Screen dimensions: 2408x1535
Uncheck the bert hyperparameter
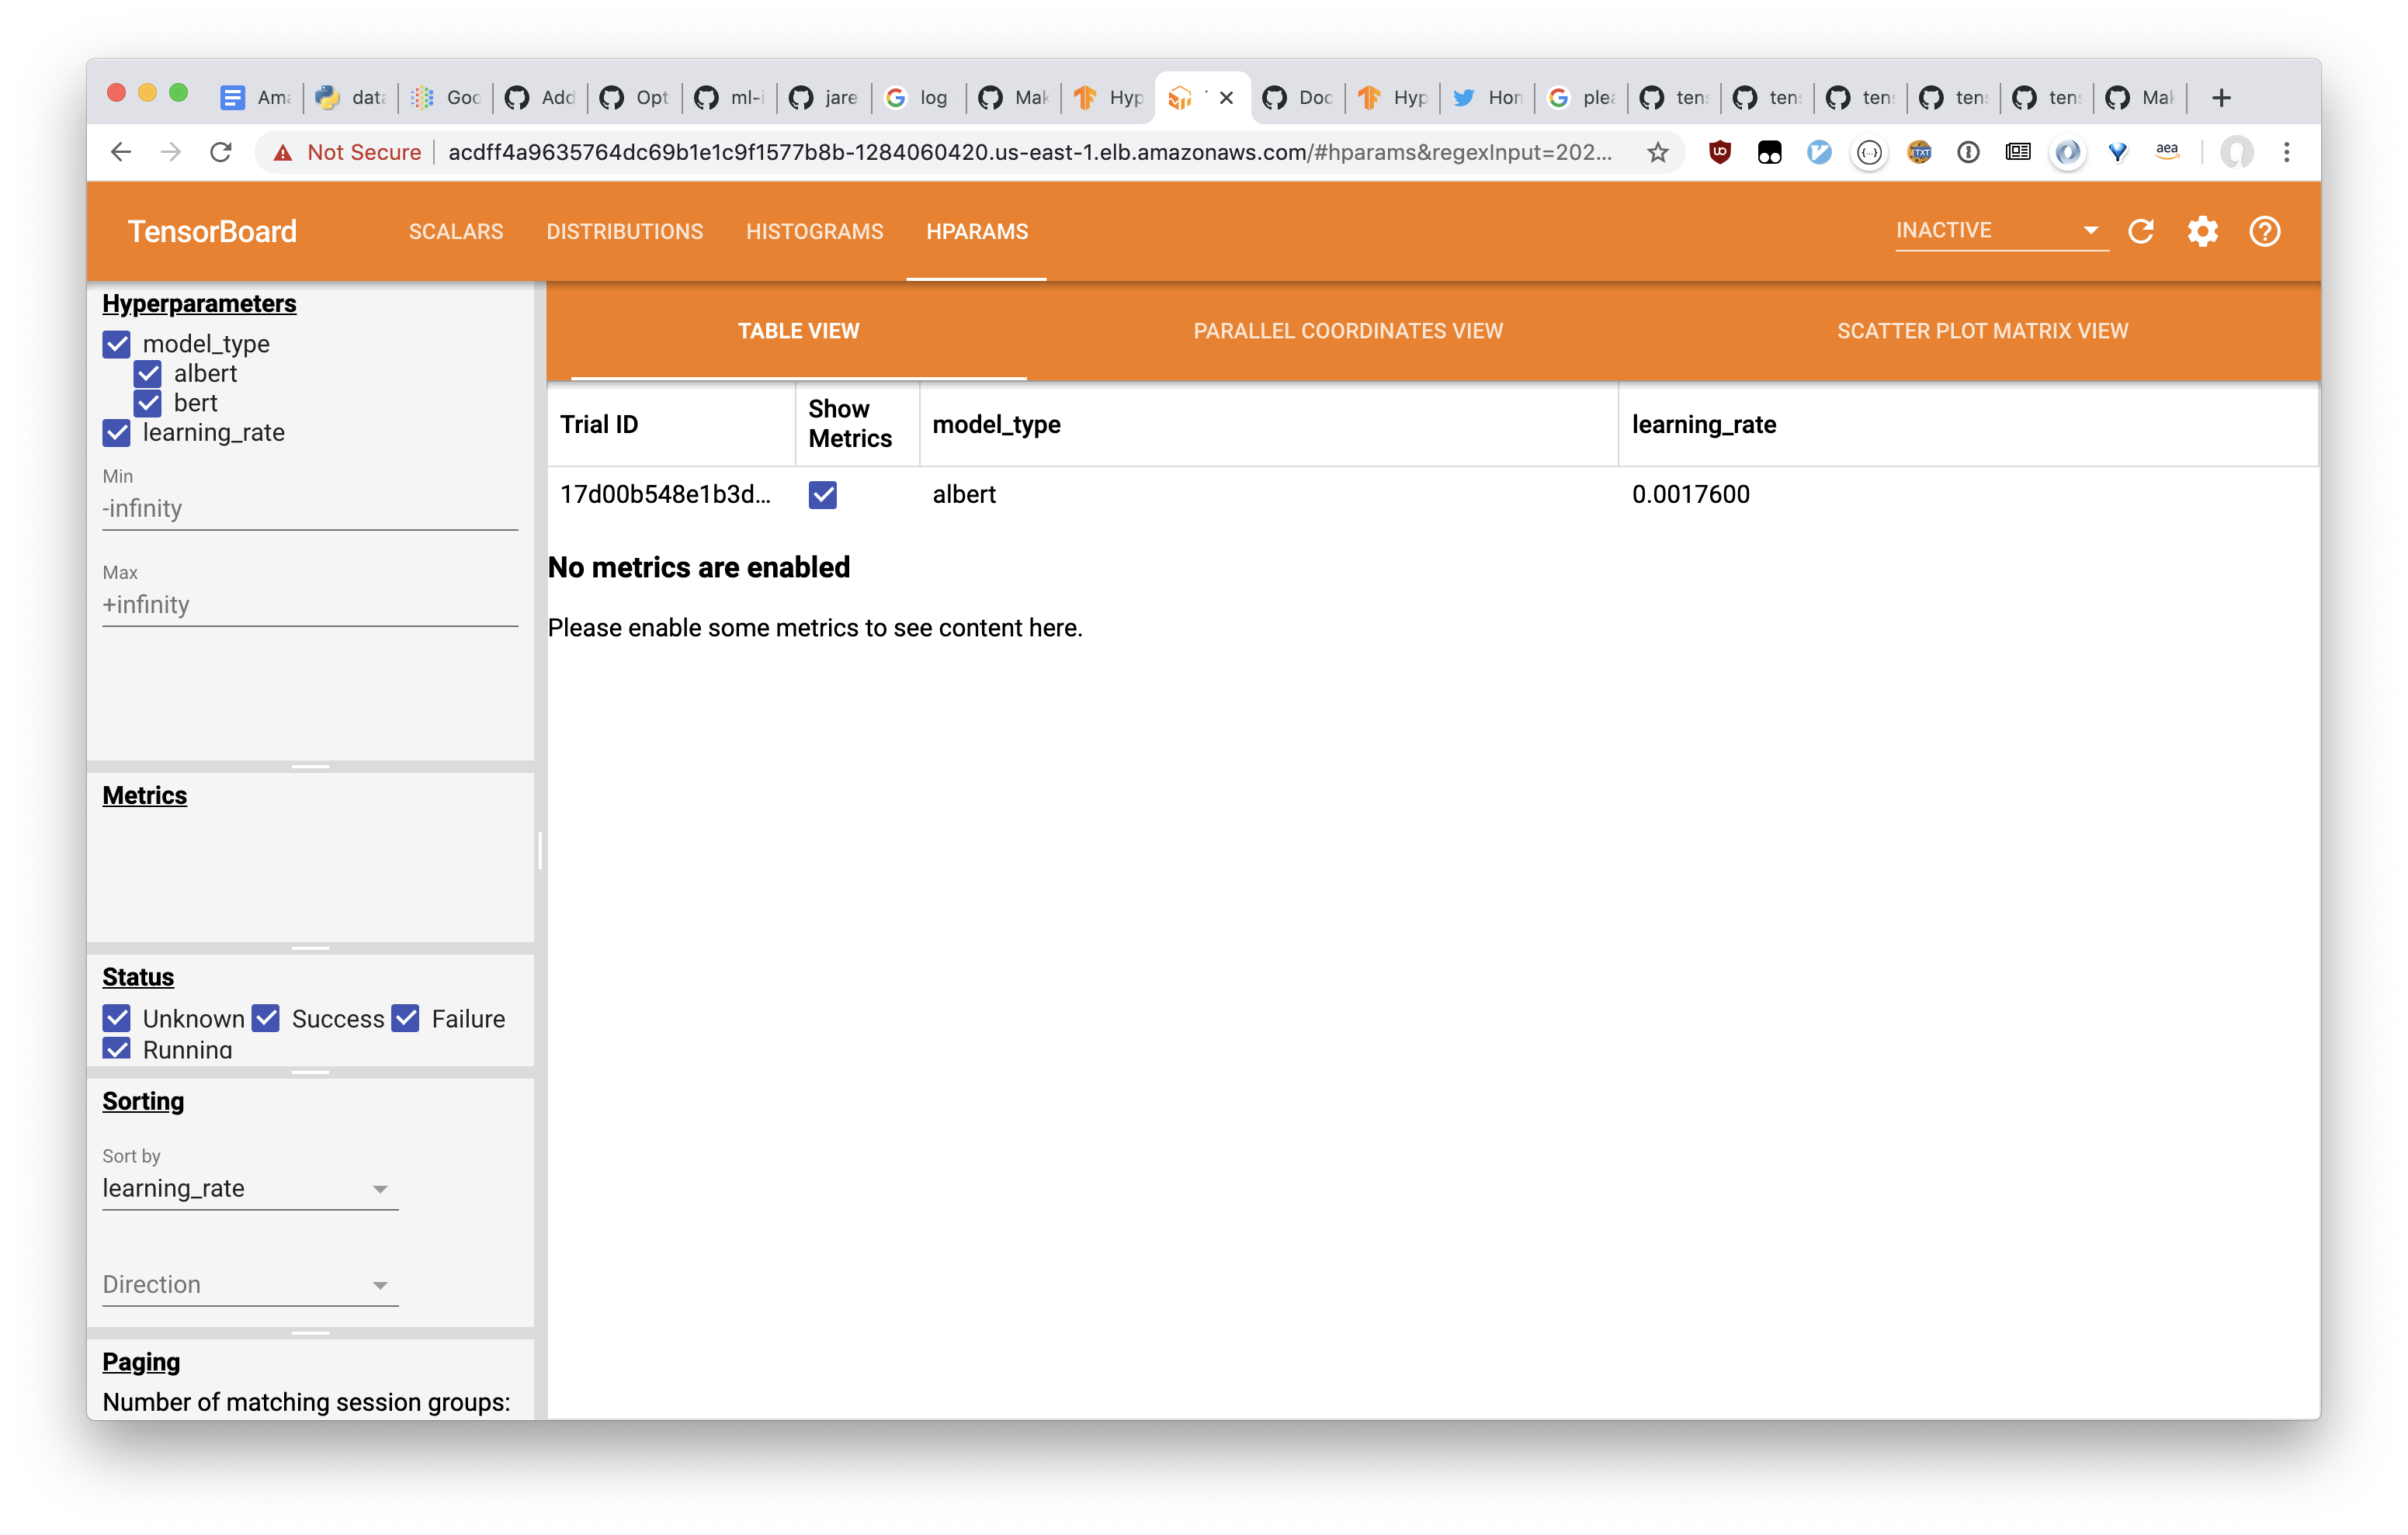point(148,403)
